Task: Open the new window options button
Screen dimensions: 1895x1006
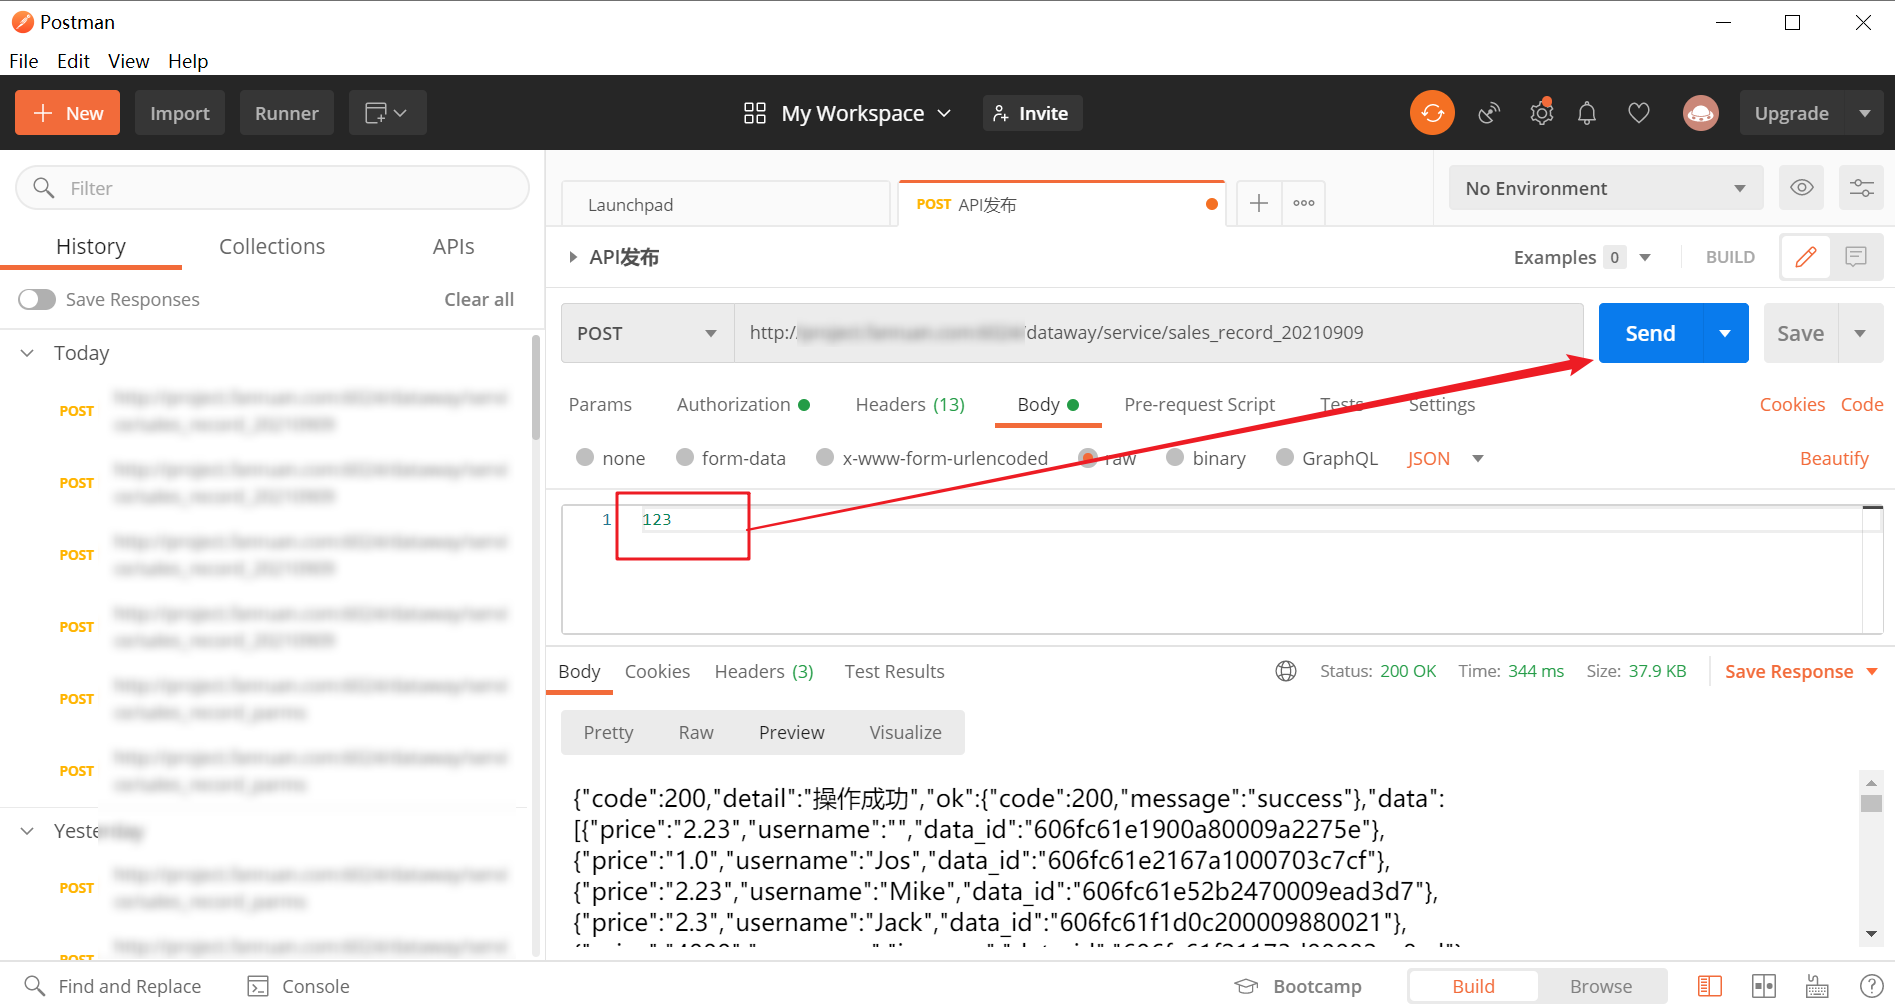Action: click(387, 113)
